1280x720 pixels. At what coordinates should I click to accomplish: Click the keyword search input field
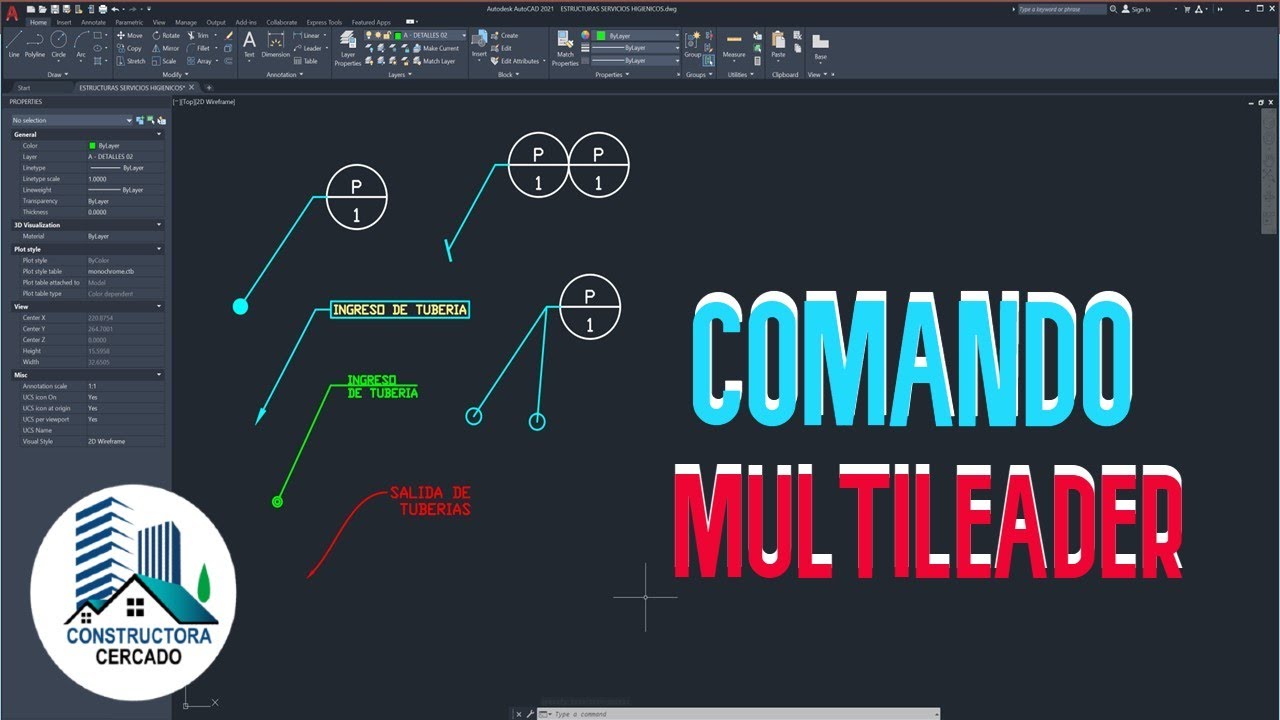pyautogui.click(x=1062, y=9)
